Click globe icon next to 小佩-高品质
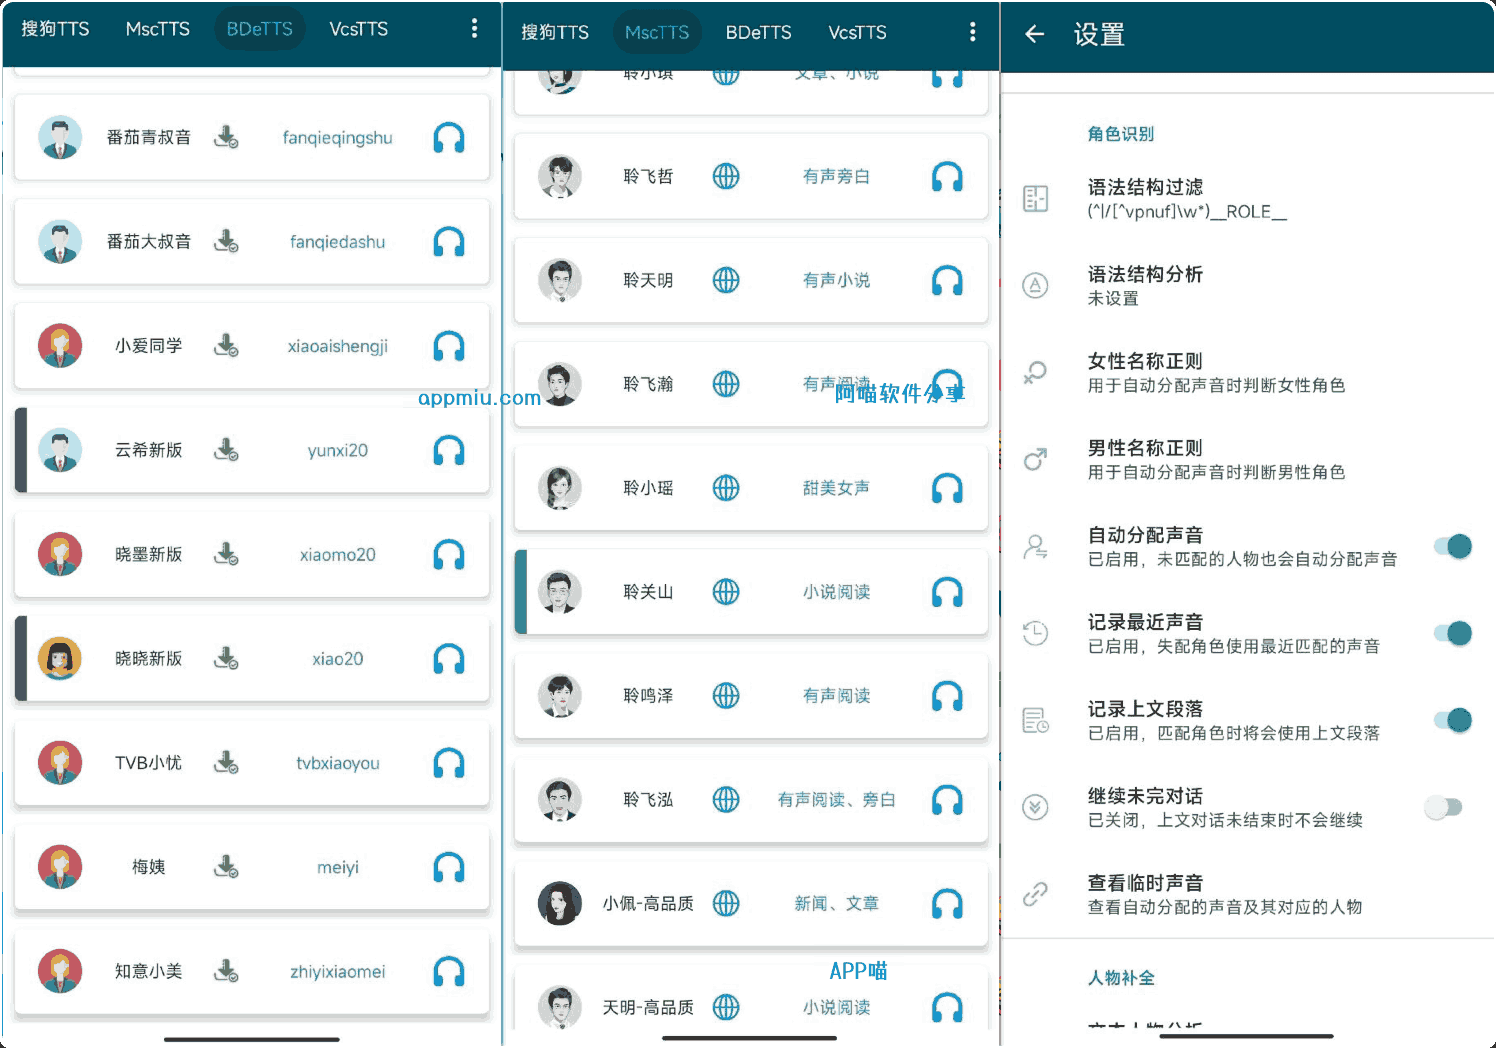Viewport: 1496px width, 1048px height. click(x=726, y=904)
